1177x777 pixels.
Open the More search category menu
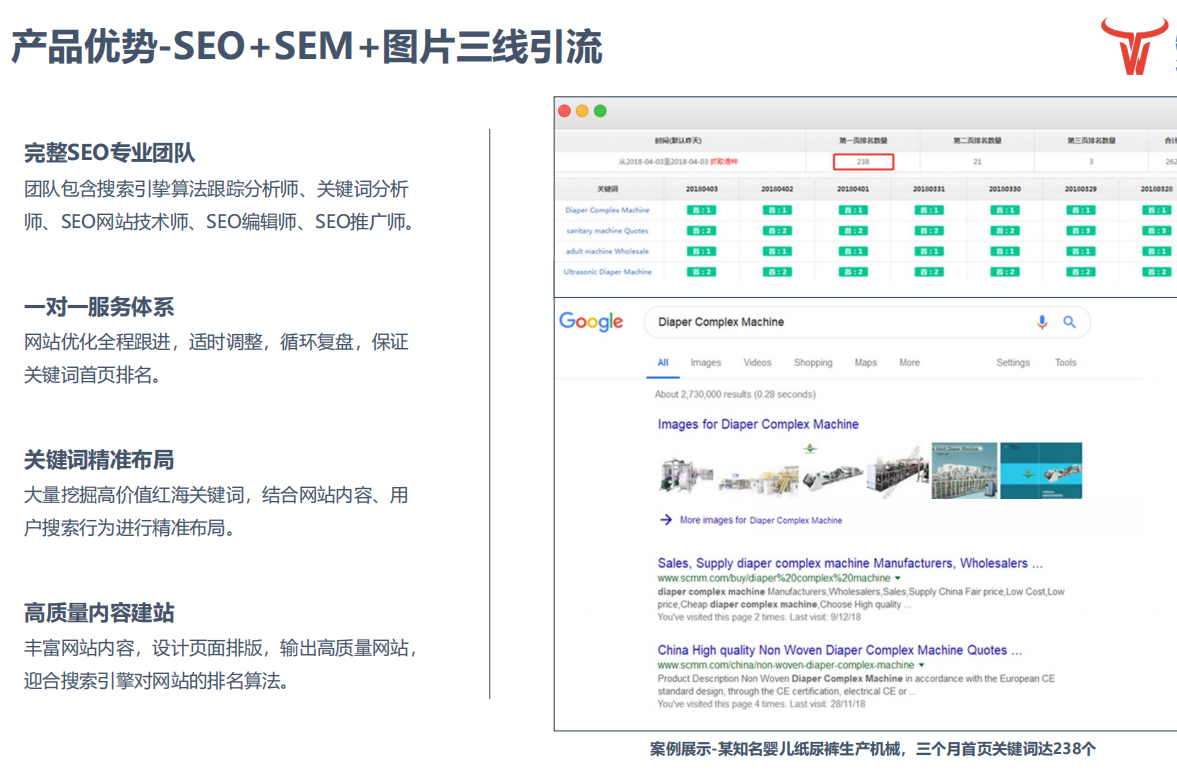[909, 363]
